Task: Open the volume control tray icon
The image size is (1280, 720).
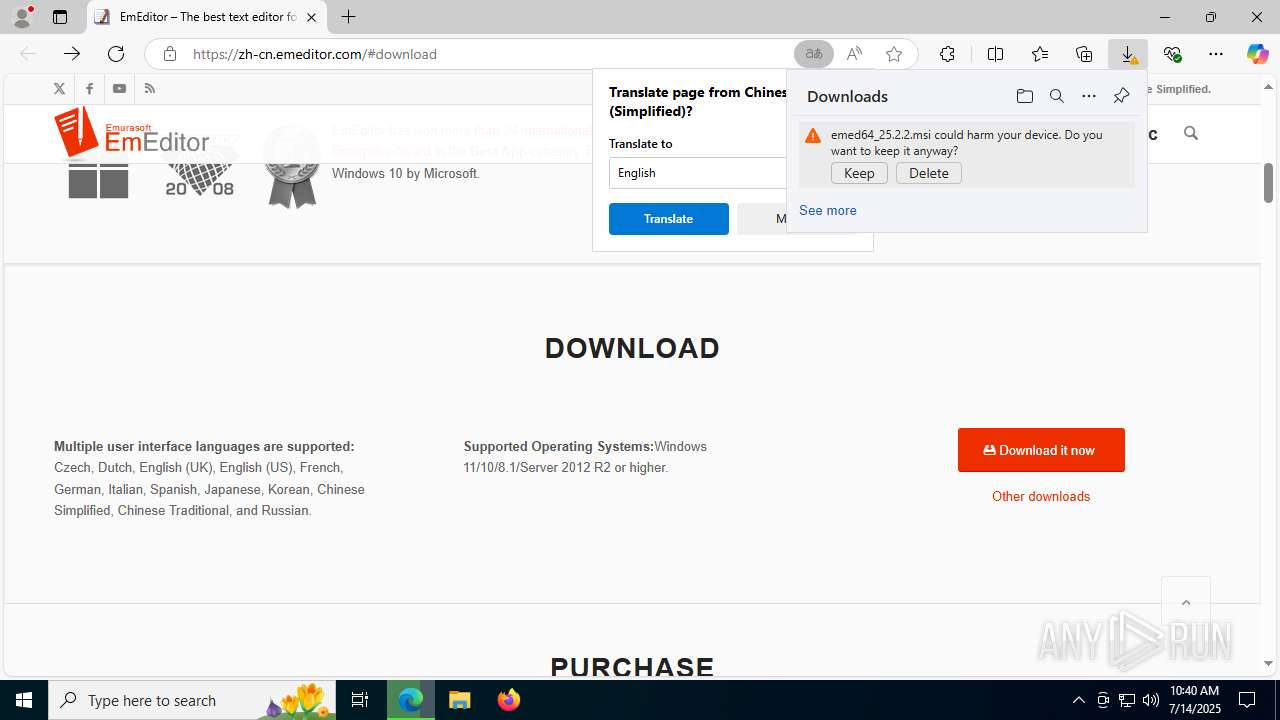Action: pyautogui.click(x=1150, y=700)
